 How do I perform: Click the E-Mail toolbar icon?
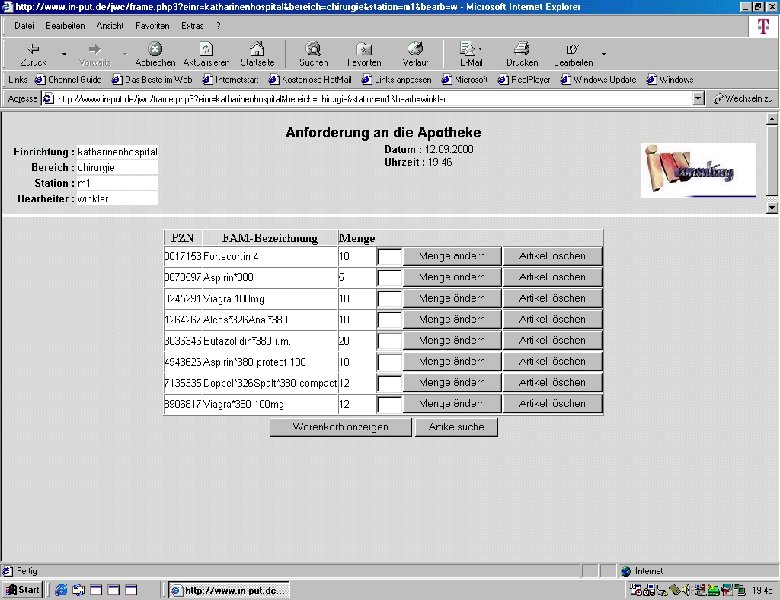471,54
